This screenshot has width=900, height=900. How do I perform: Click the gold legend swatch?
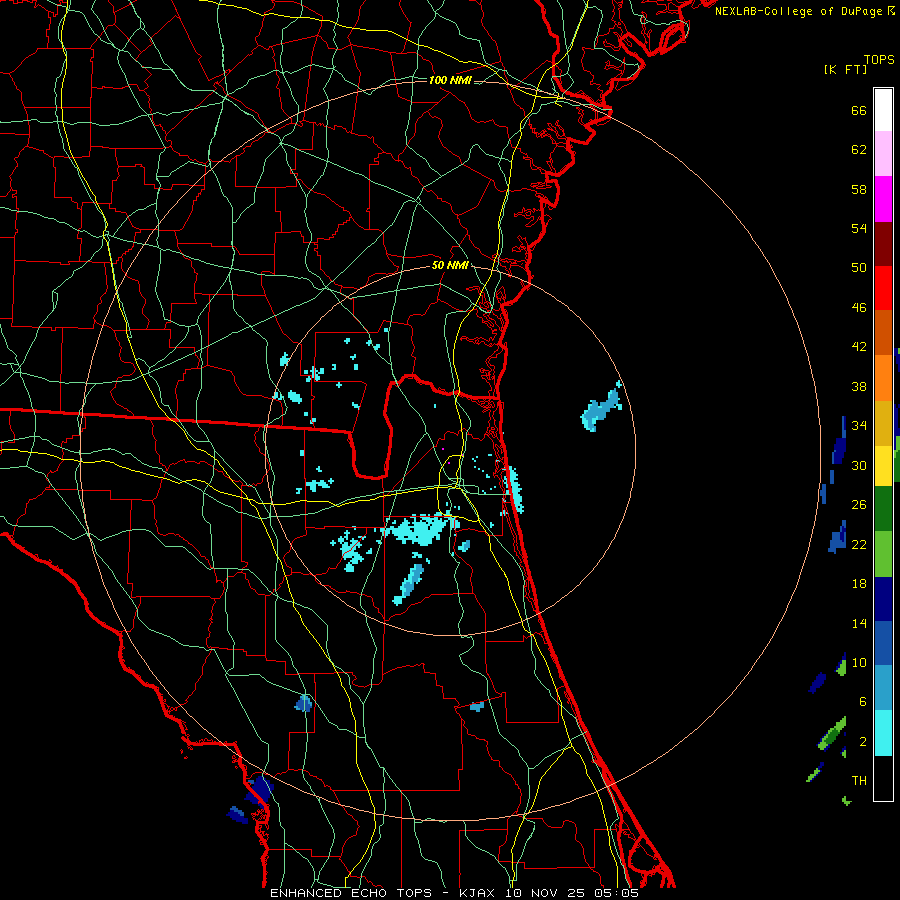(883, 424)
